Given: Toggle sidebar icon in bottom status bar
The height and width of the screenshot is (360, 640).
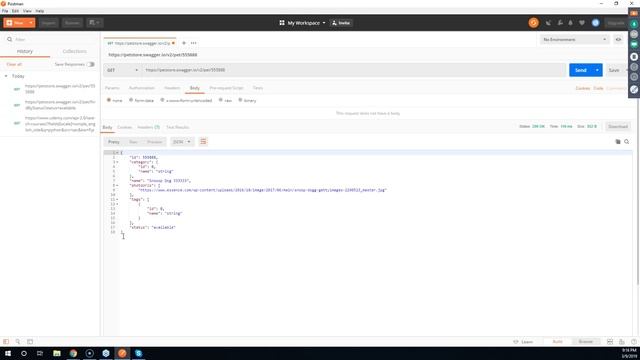Looking at the screenshot, I should click(x=6, y=342).
